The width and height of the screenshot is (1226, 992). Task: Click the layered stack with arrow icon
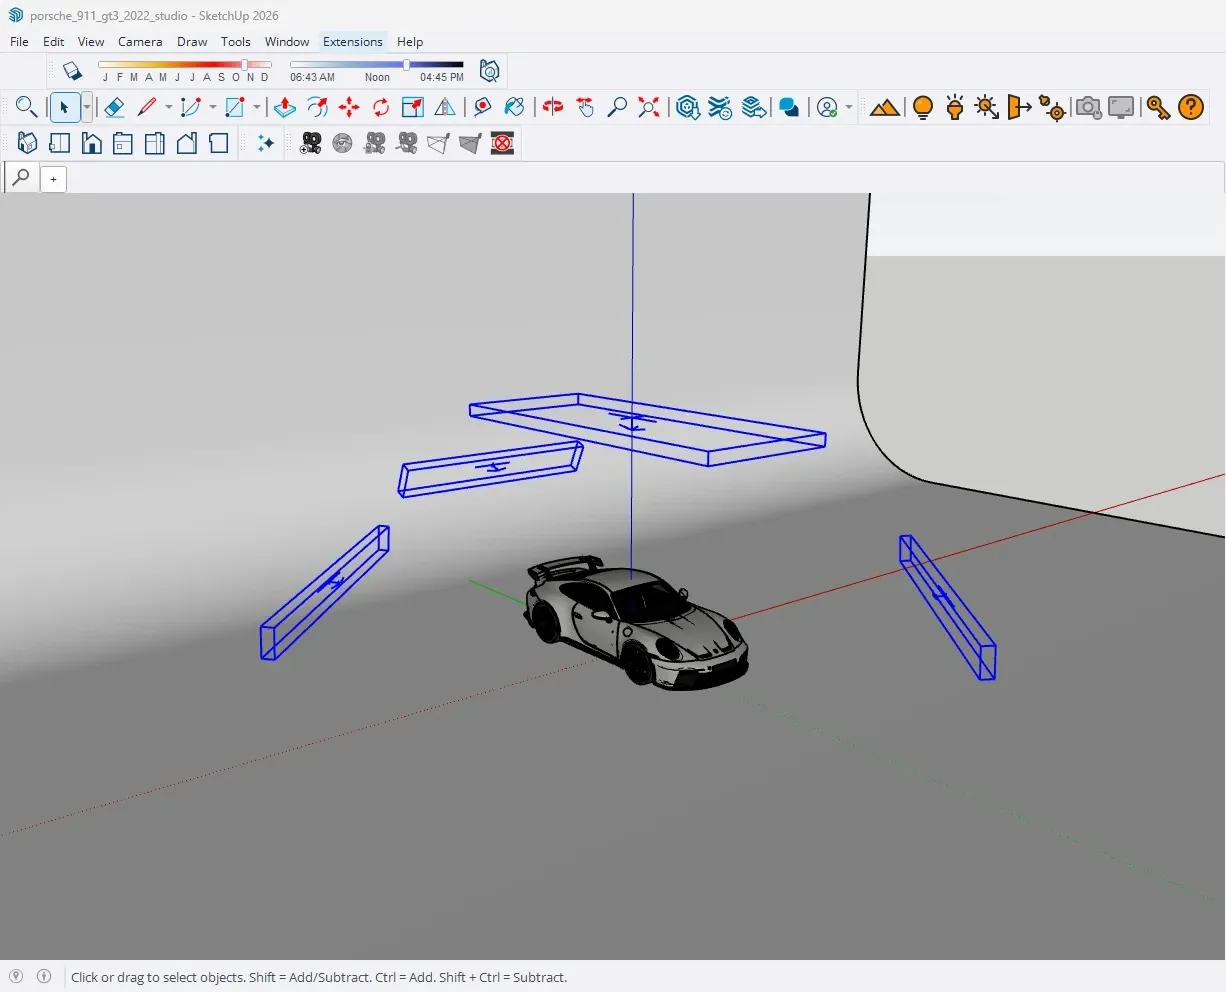[x=754, y=107]
